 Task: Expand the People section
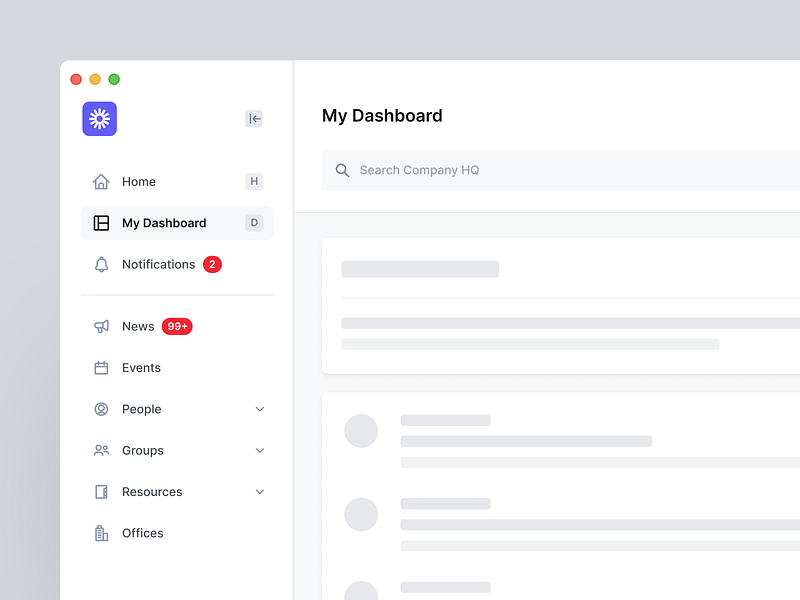point(260,409)
